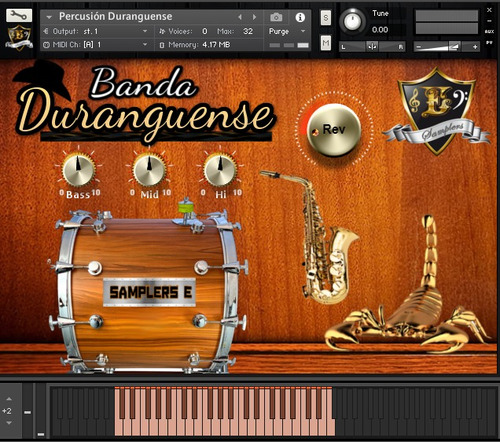The image size is (500, 442).
Task: Play the first highlighted pink key on keyboard
Action: [117, 427]
